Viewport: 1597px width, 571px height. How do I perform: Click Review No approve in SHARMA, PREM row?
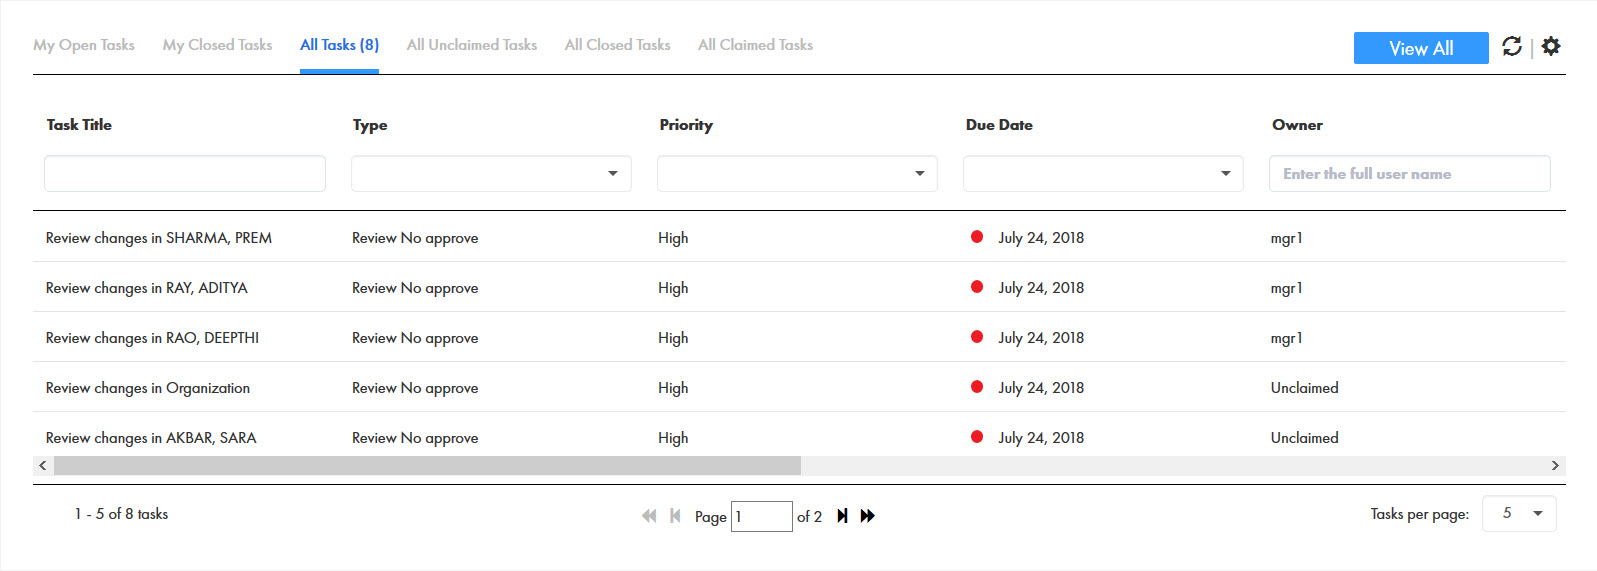tap(415, 238)
